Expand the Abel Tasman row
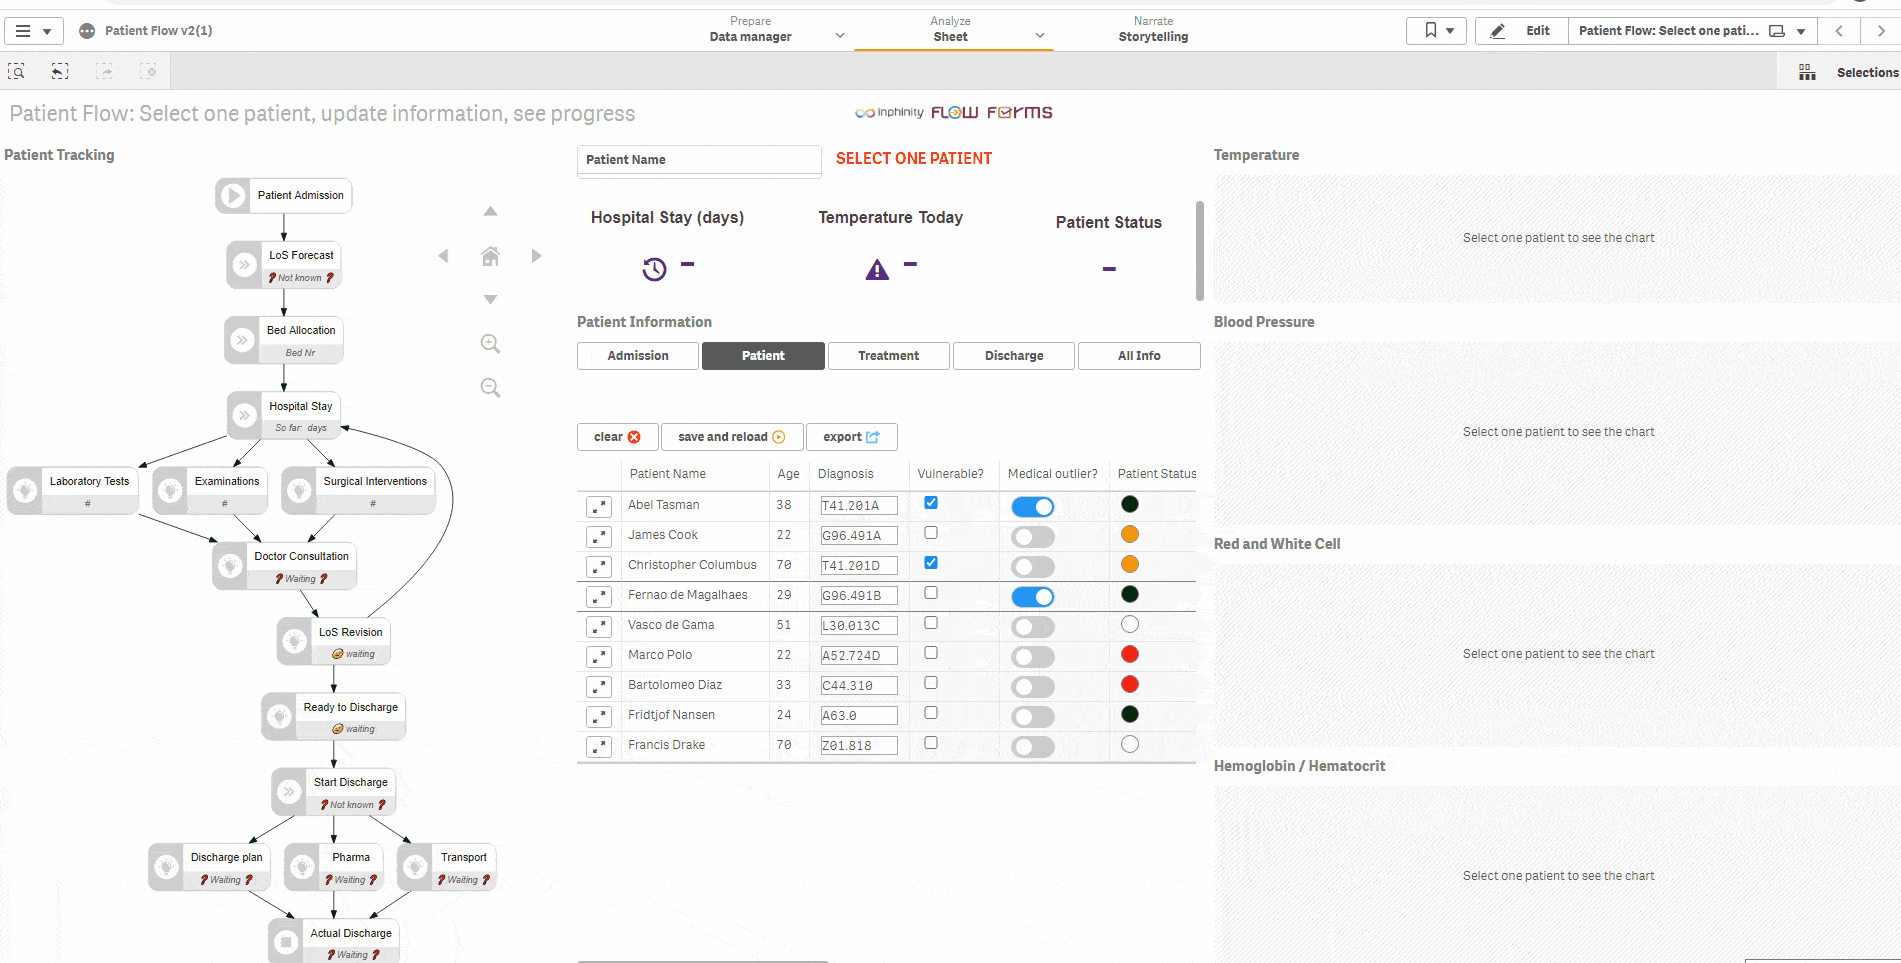Image resolution: width=1901 pixels, height=963 pixels. tap(599, 507)
